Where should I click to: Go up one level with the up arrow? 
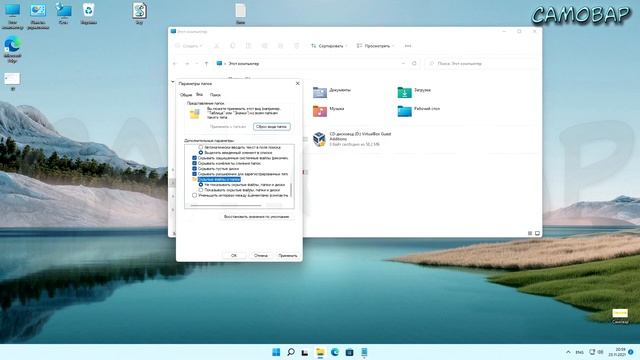click(x=207, y=64)
